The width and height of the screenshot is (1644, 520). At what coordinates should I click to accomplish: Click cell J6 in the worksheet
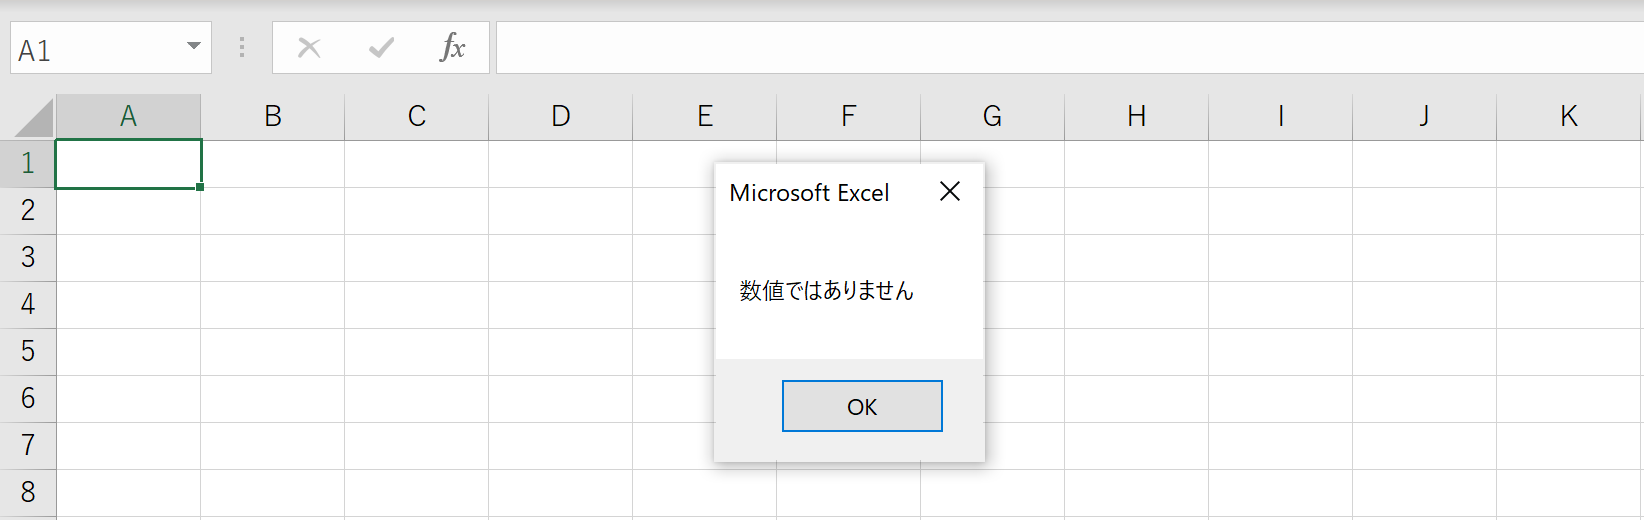1425,399
